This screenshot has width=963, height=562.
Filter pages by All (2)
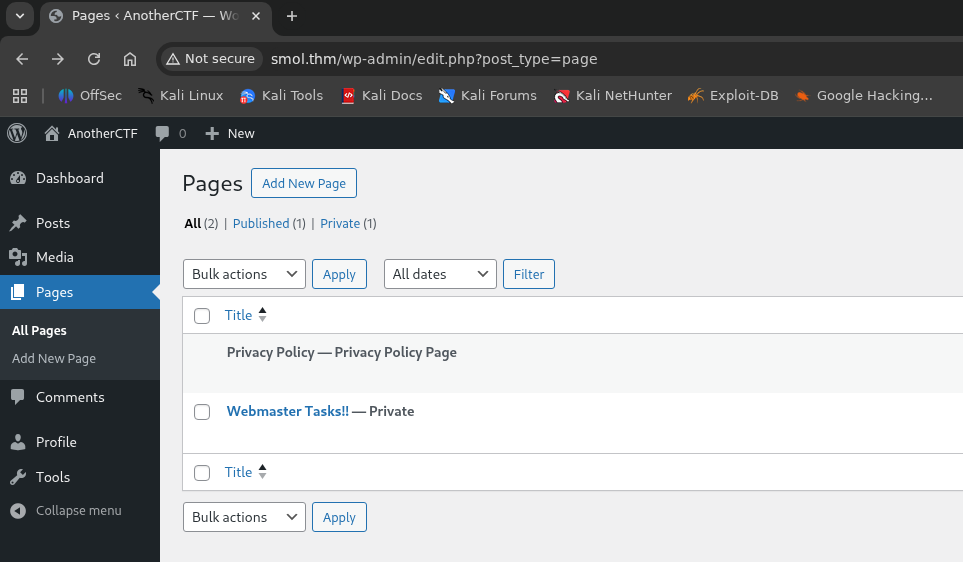(201, 224)
